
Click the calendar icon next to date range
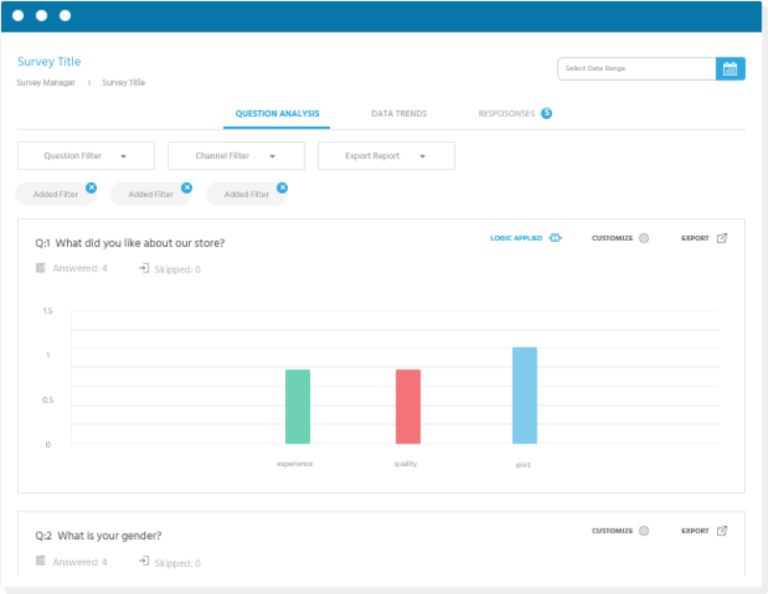[730, 69]
